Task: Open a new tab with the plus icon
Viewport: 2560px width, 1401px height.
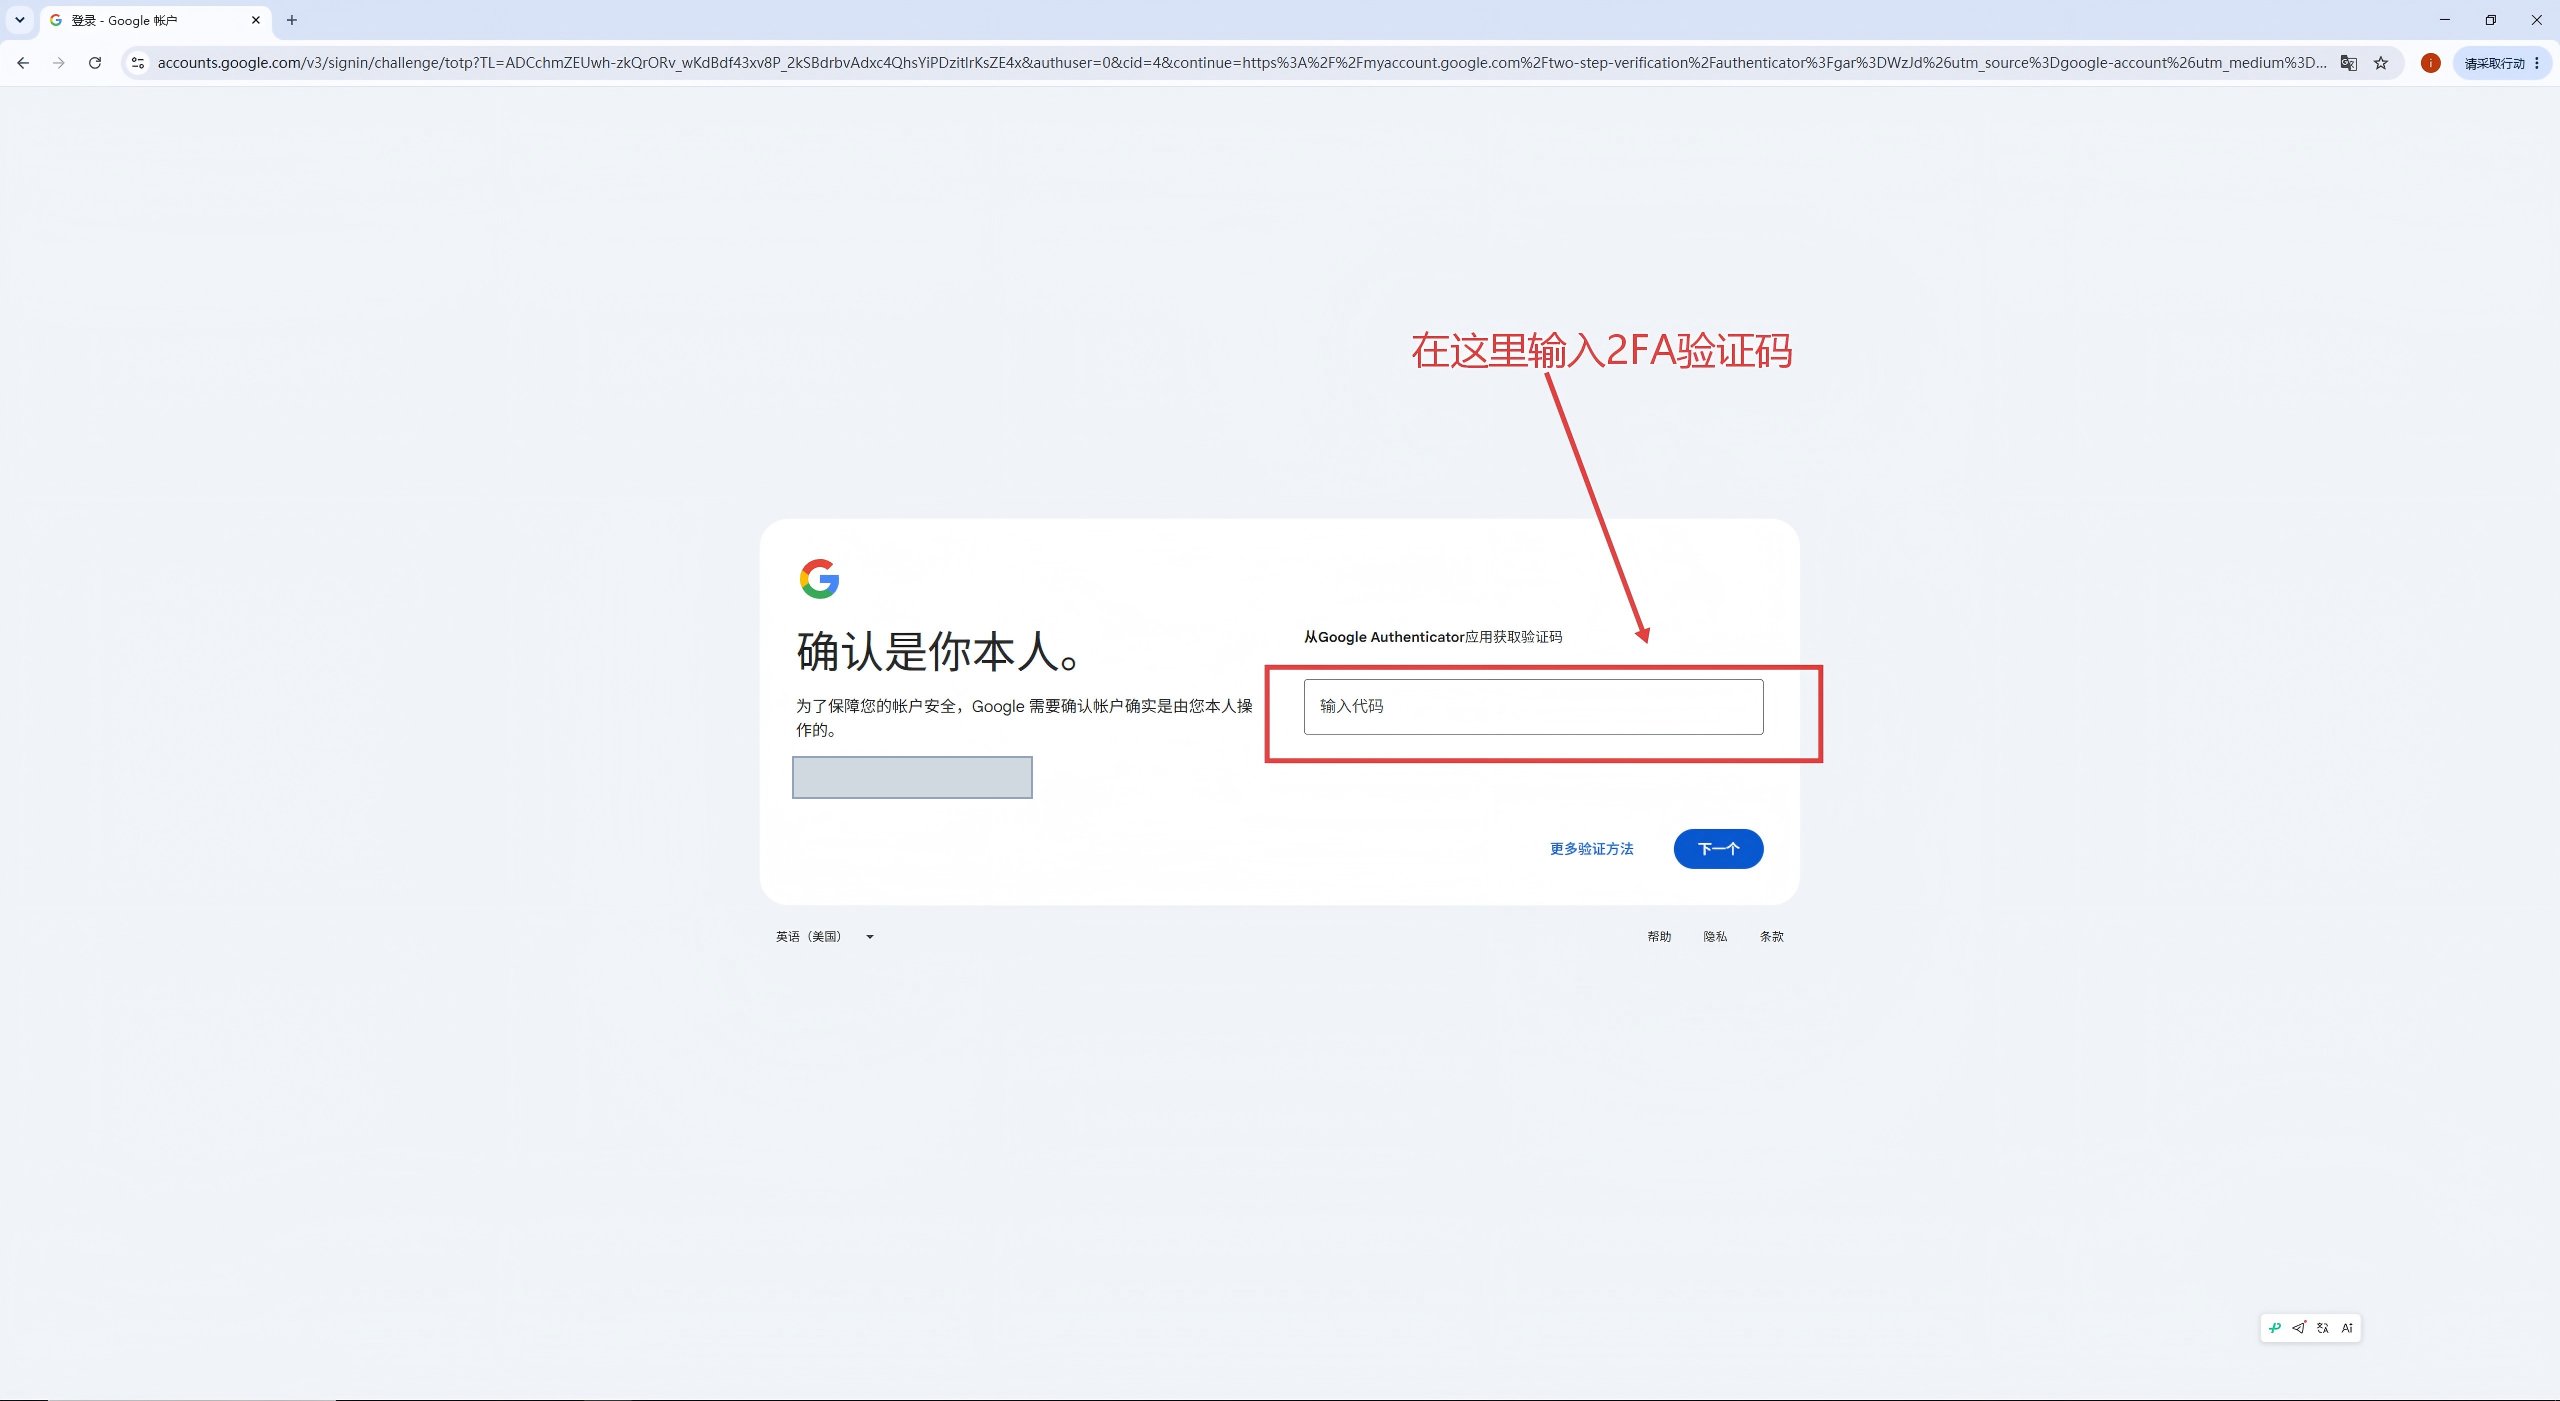Action: (x=292, y=20)
